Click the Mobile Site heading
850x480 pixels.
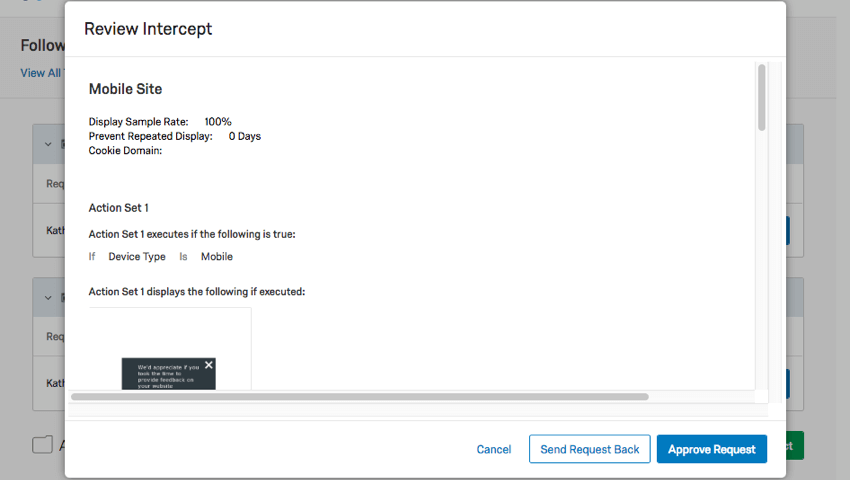(x=125, y=89)
